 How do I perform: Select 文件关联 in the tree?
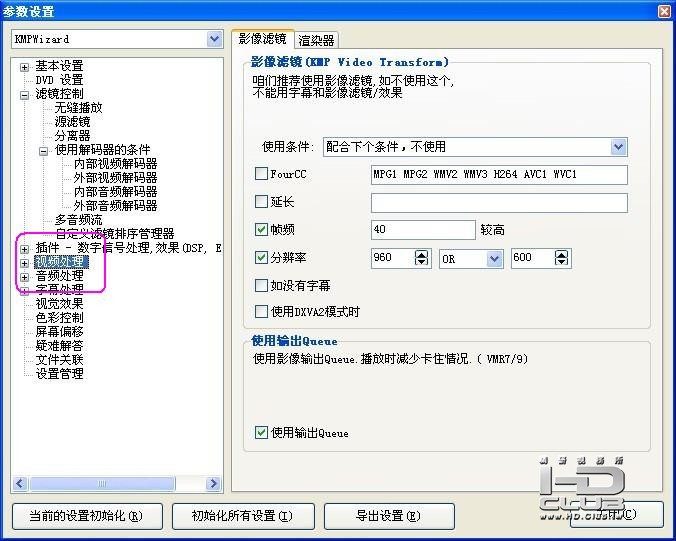pyautogui.click(x=59, y=360)
